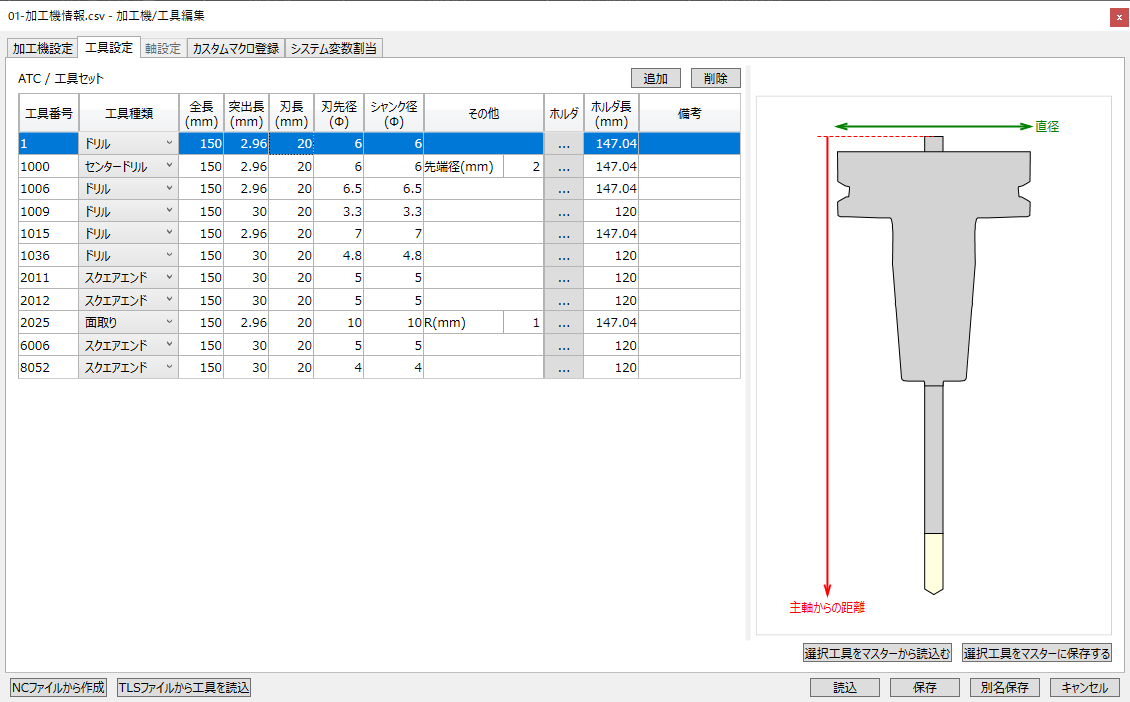Edit 先端径 value for tool 1000
The image size is (1130, 702).
(523, 167)
